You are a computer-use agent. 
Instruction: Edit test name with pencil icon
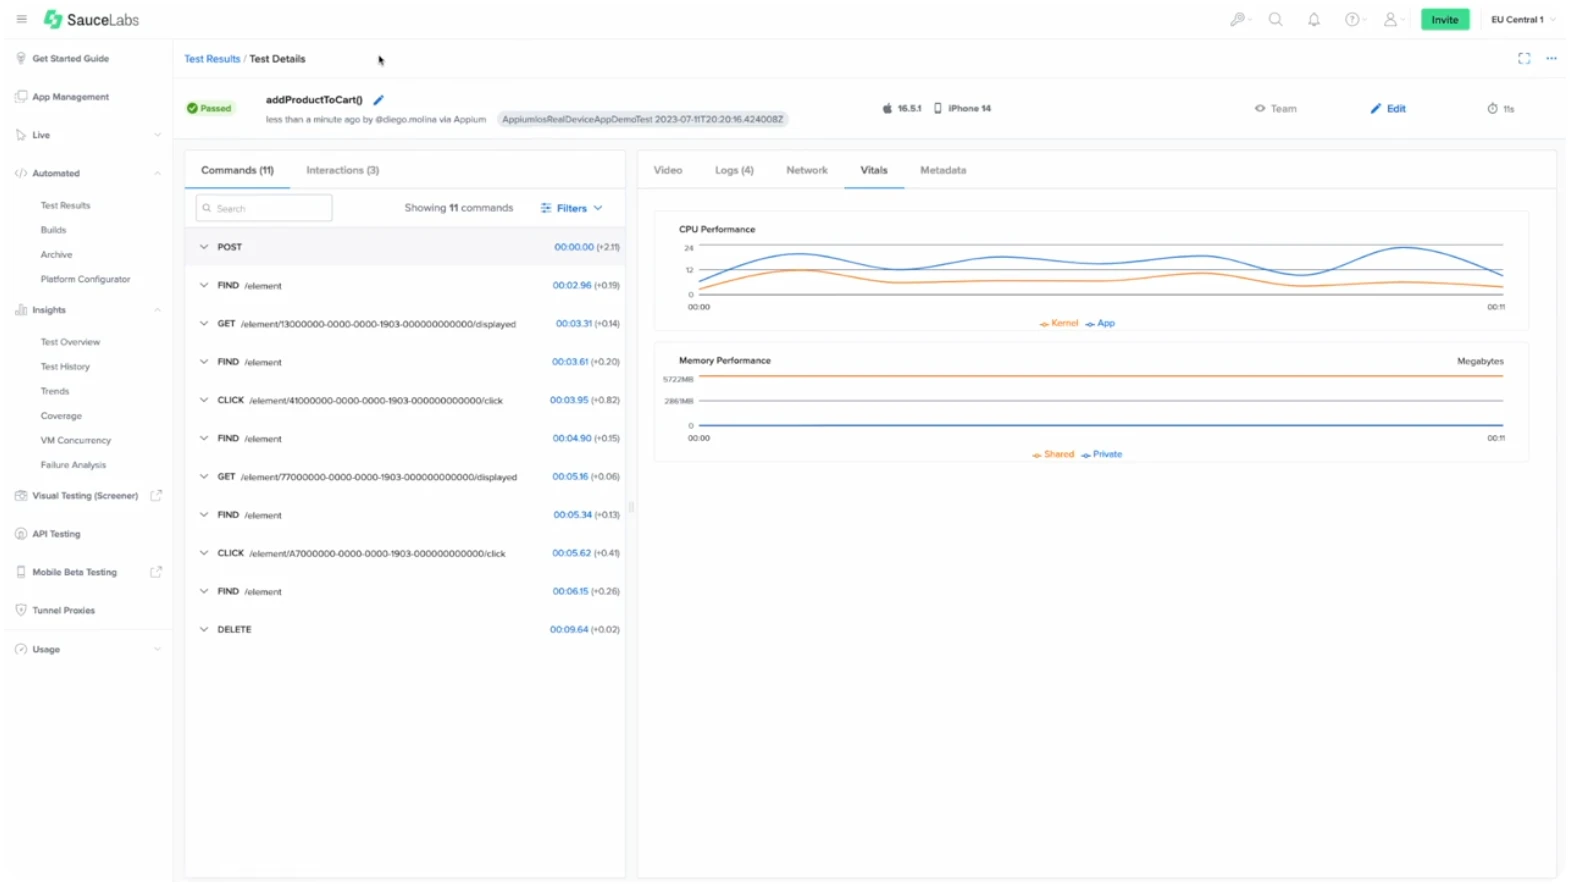(x=378, y=100)
